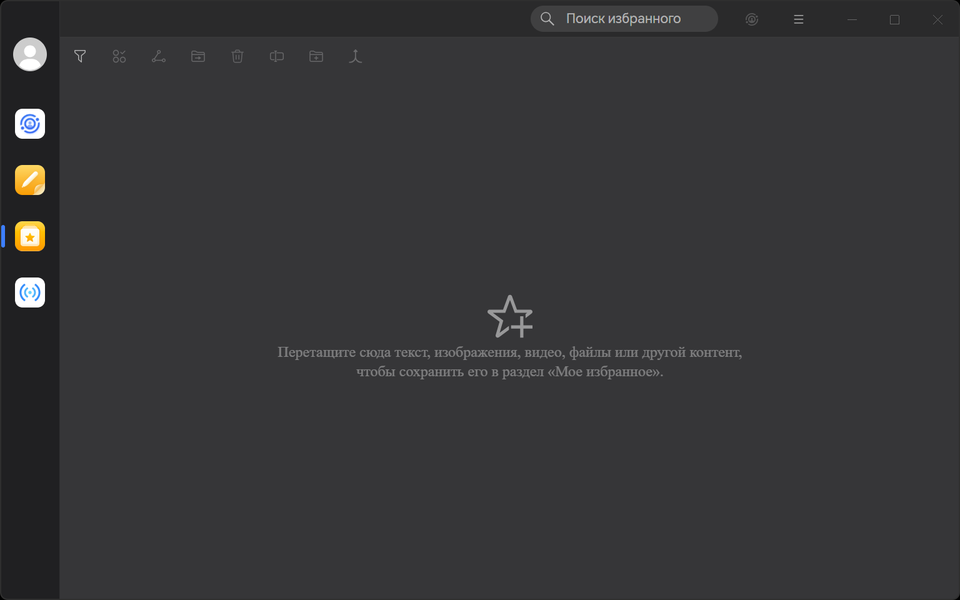Open the blue connected-devices sidebar icon
The width and height of the screenshot is (960, 600).
pos(30,124)
